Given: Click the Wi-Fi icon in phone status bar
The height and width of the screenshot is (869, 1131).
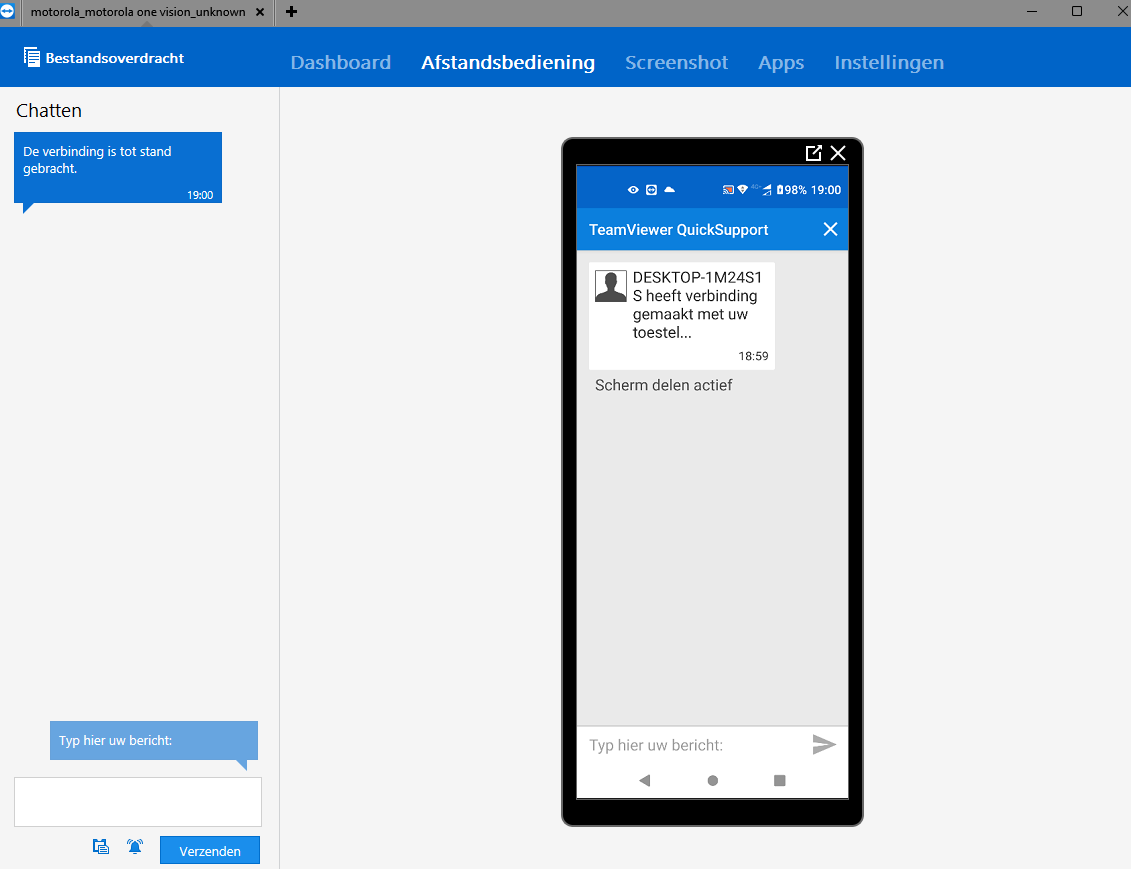Looking at the screenshot, I should click(742, 190).
